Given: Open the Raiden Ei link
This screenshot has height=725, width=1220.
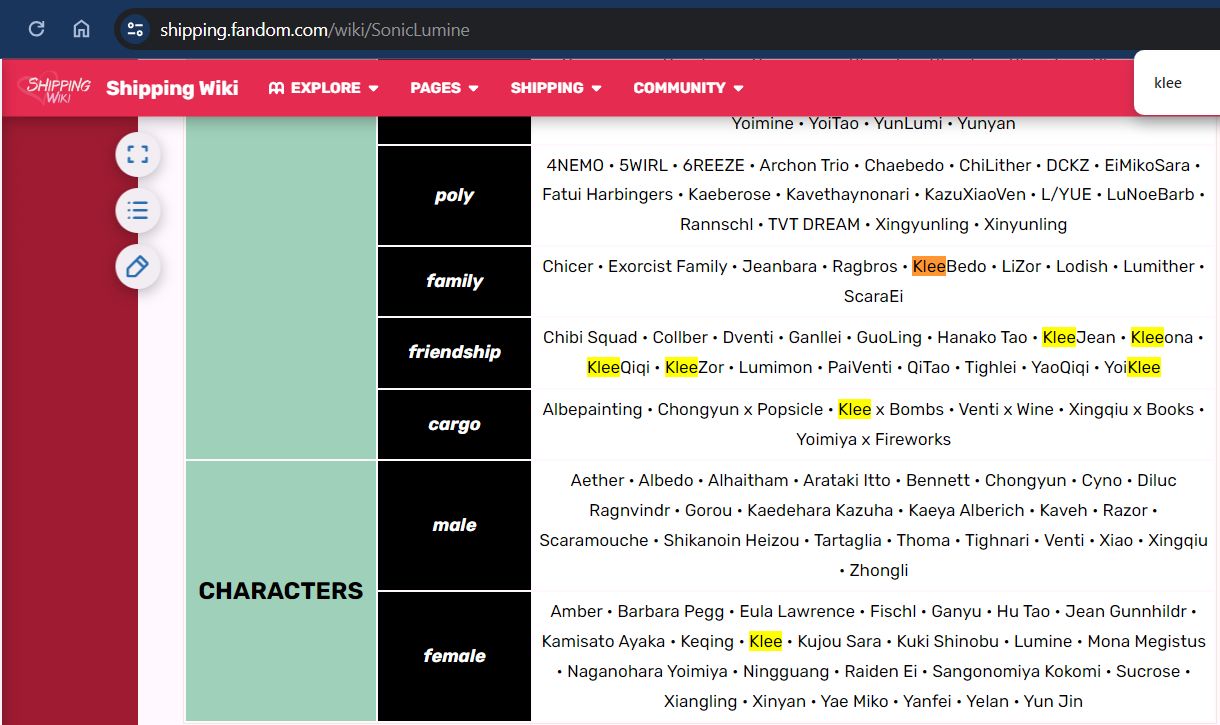Looking at the screenshot, I should tap(880, 671).
